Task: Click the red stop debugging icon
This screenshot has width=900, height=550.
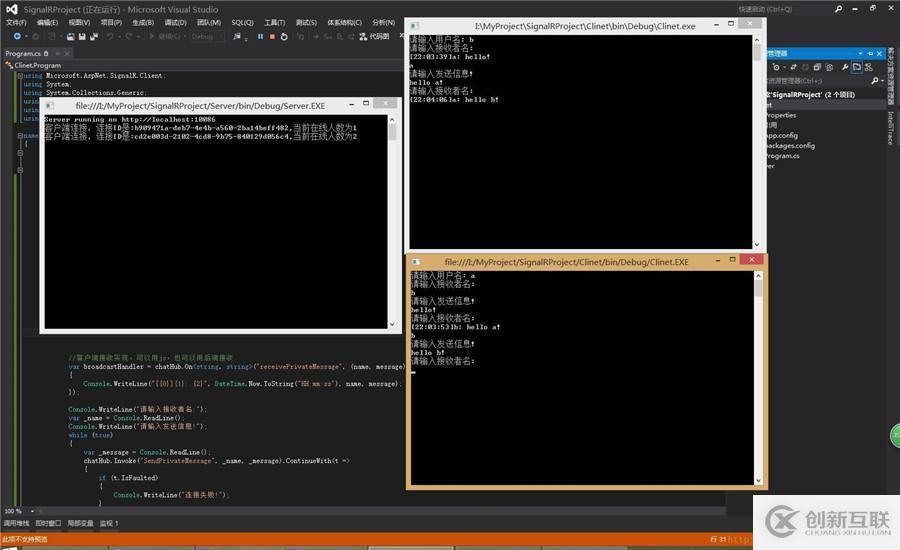Action: [x=272, y=36]
